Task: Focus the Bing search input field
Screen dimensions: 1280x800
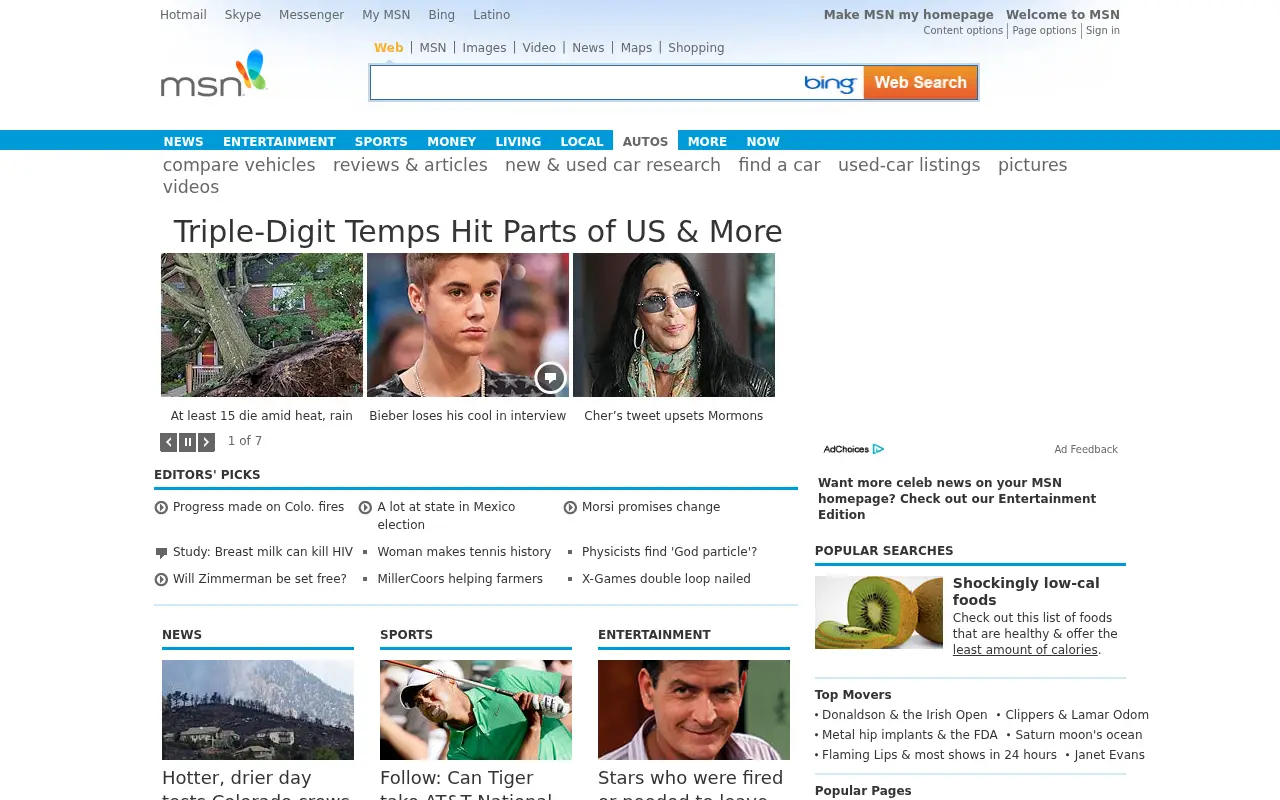Action: tap(587, 83)
